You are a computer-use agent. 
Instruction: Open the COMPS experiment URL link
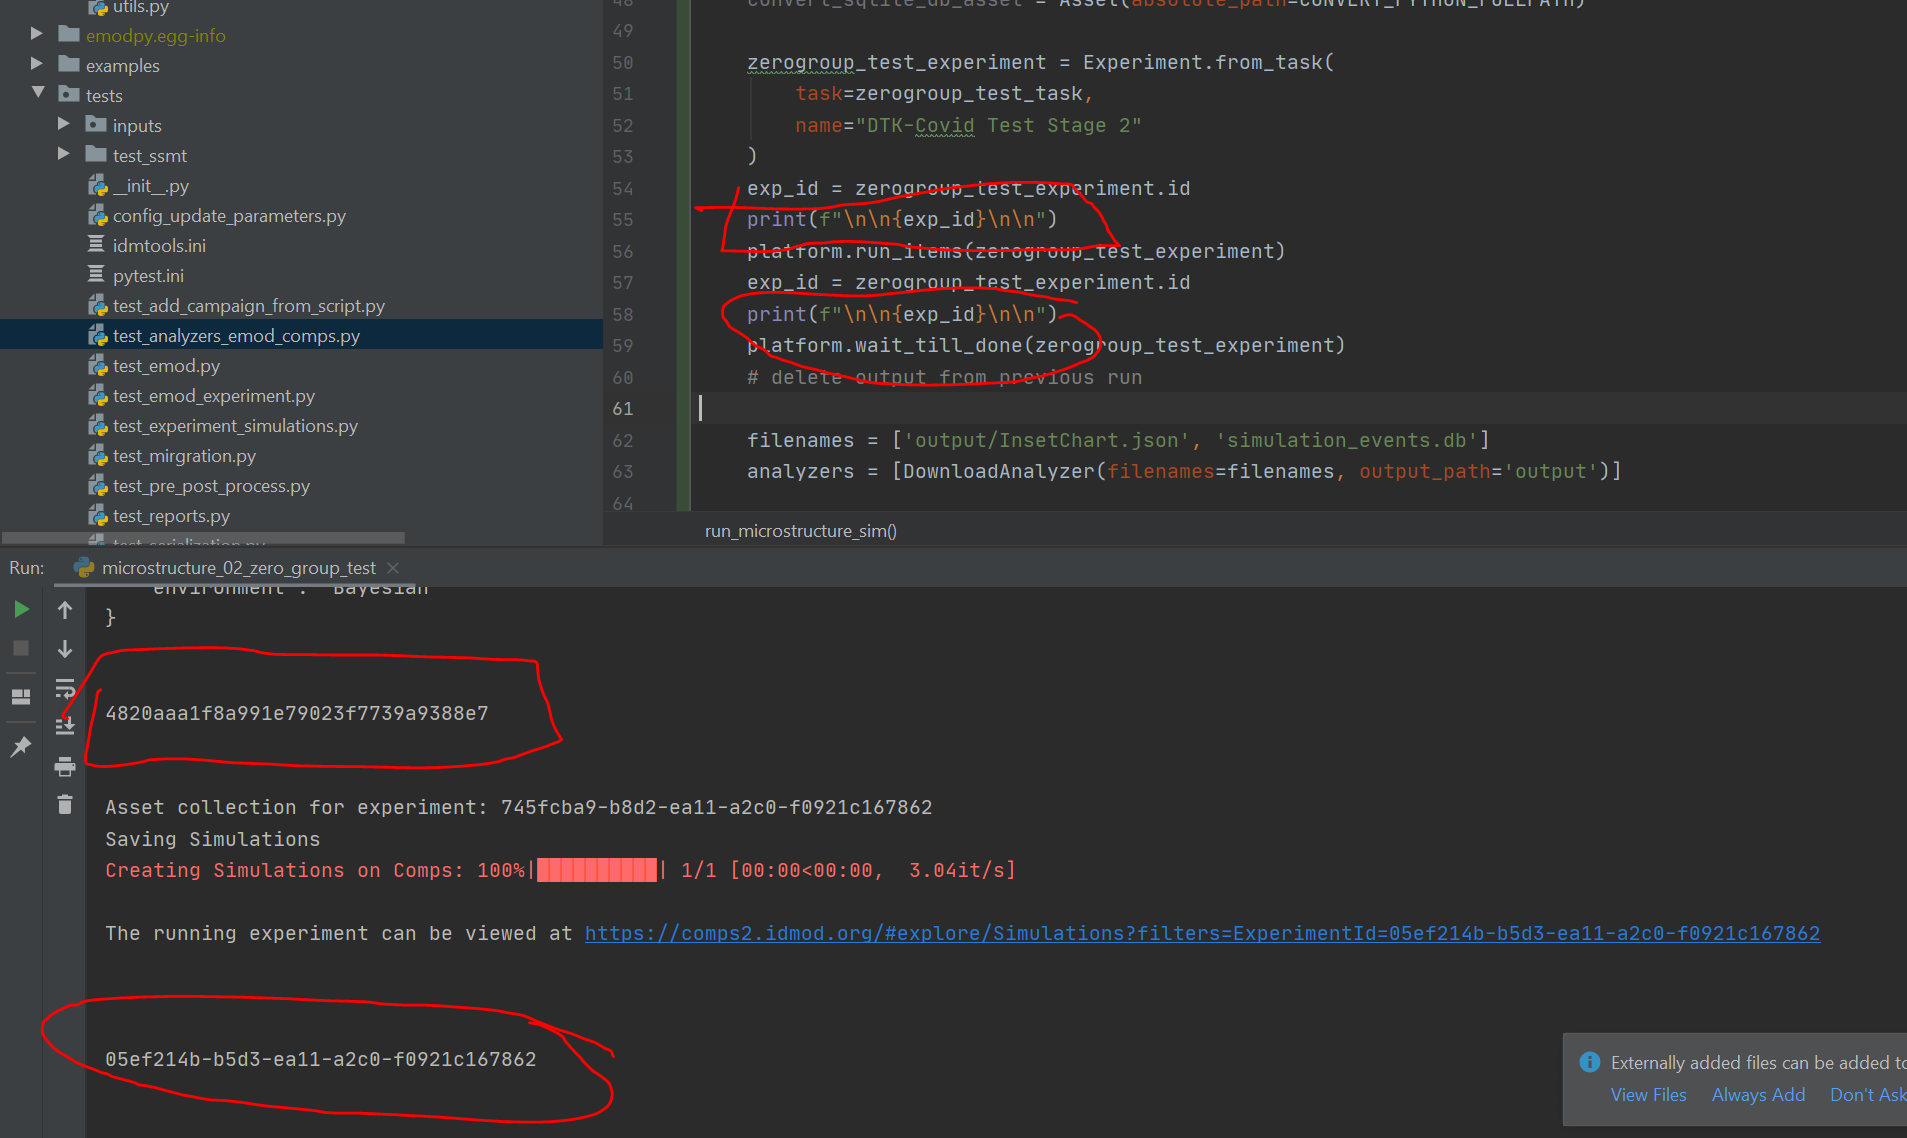pyautogui.click(x=1200, y=933)
